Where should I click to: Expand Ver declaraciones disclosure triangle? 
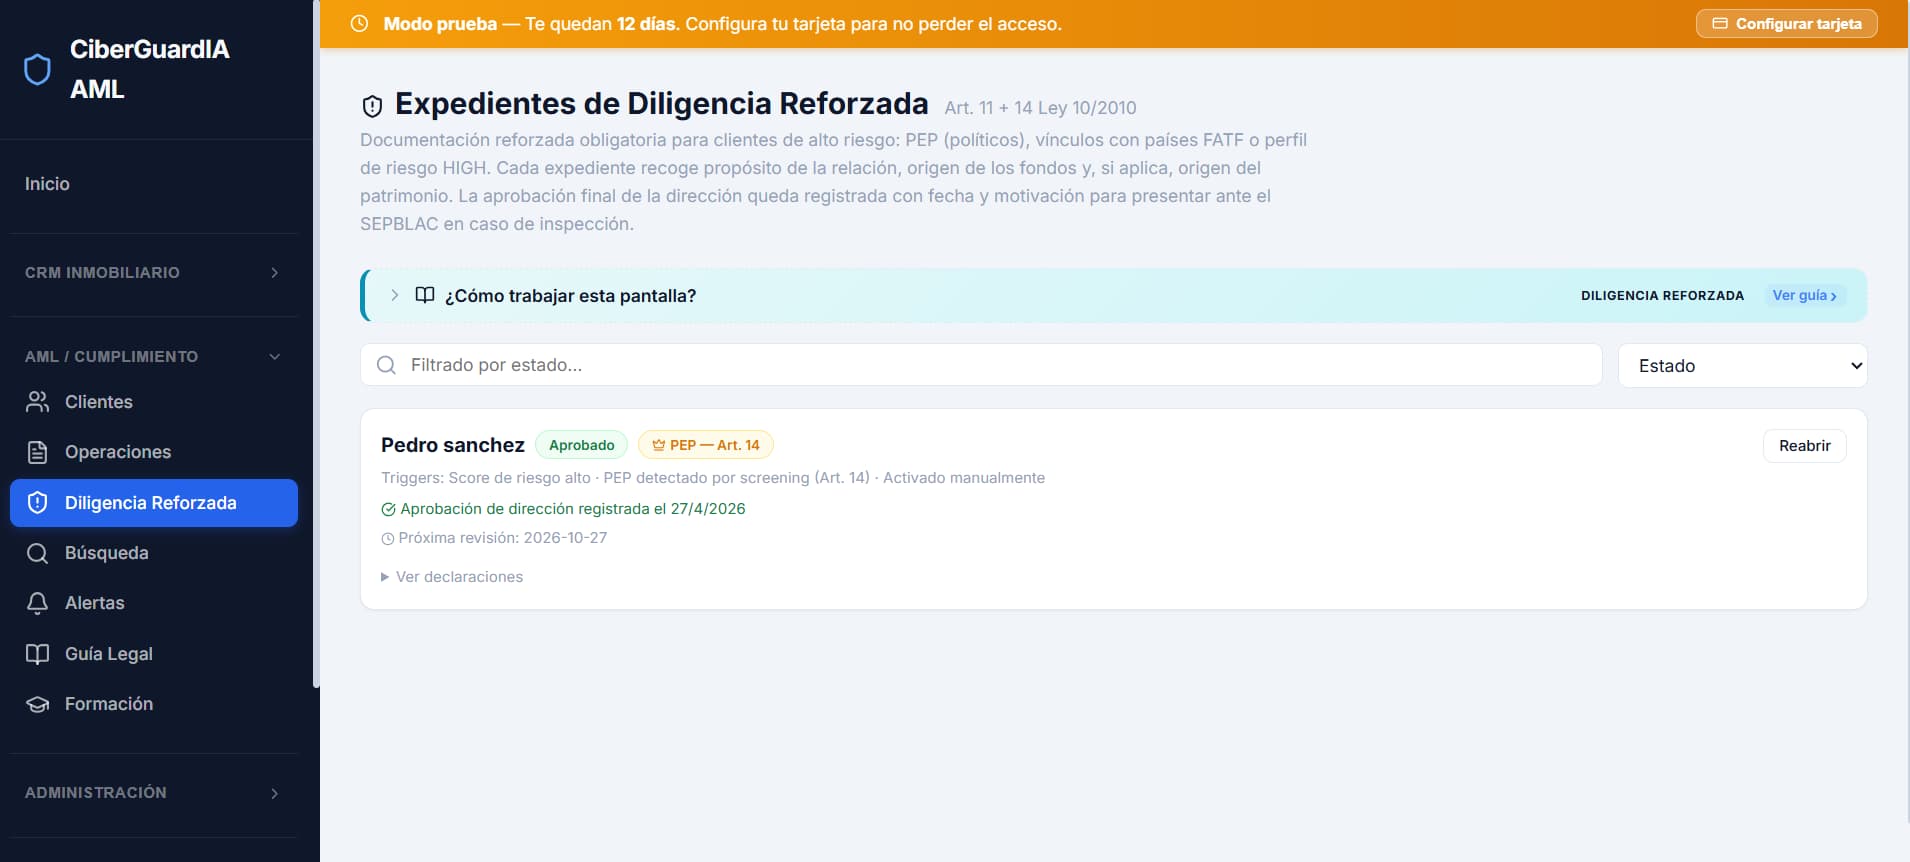coord(385,577)
